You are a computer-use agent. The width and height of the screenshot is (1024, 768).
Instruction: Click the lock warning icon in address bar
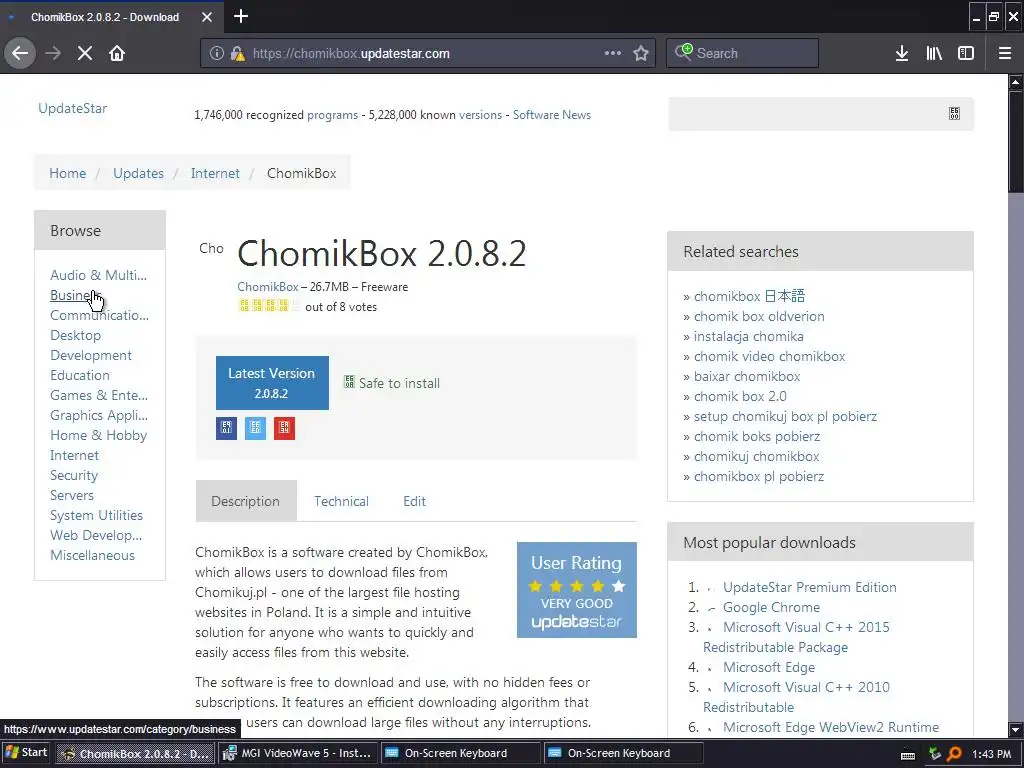pyautogui.click(x=237, y=53)
